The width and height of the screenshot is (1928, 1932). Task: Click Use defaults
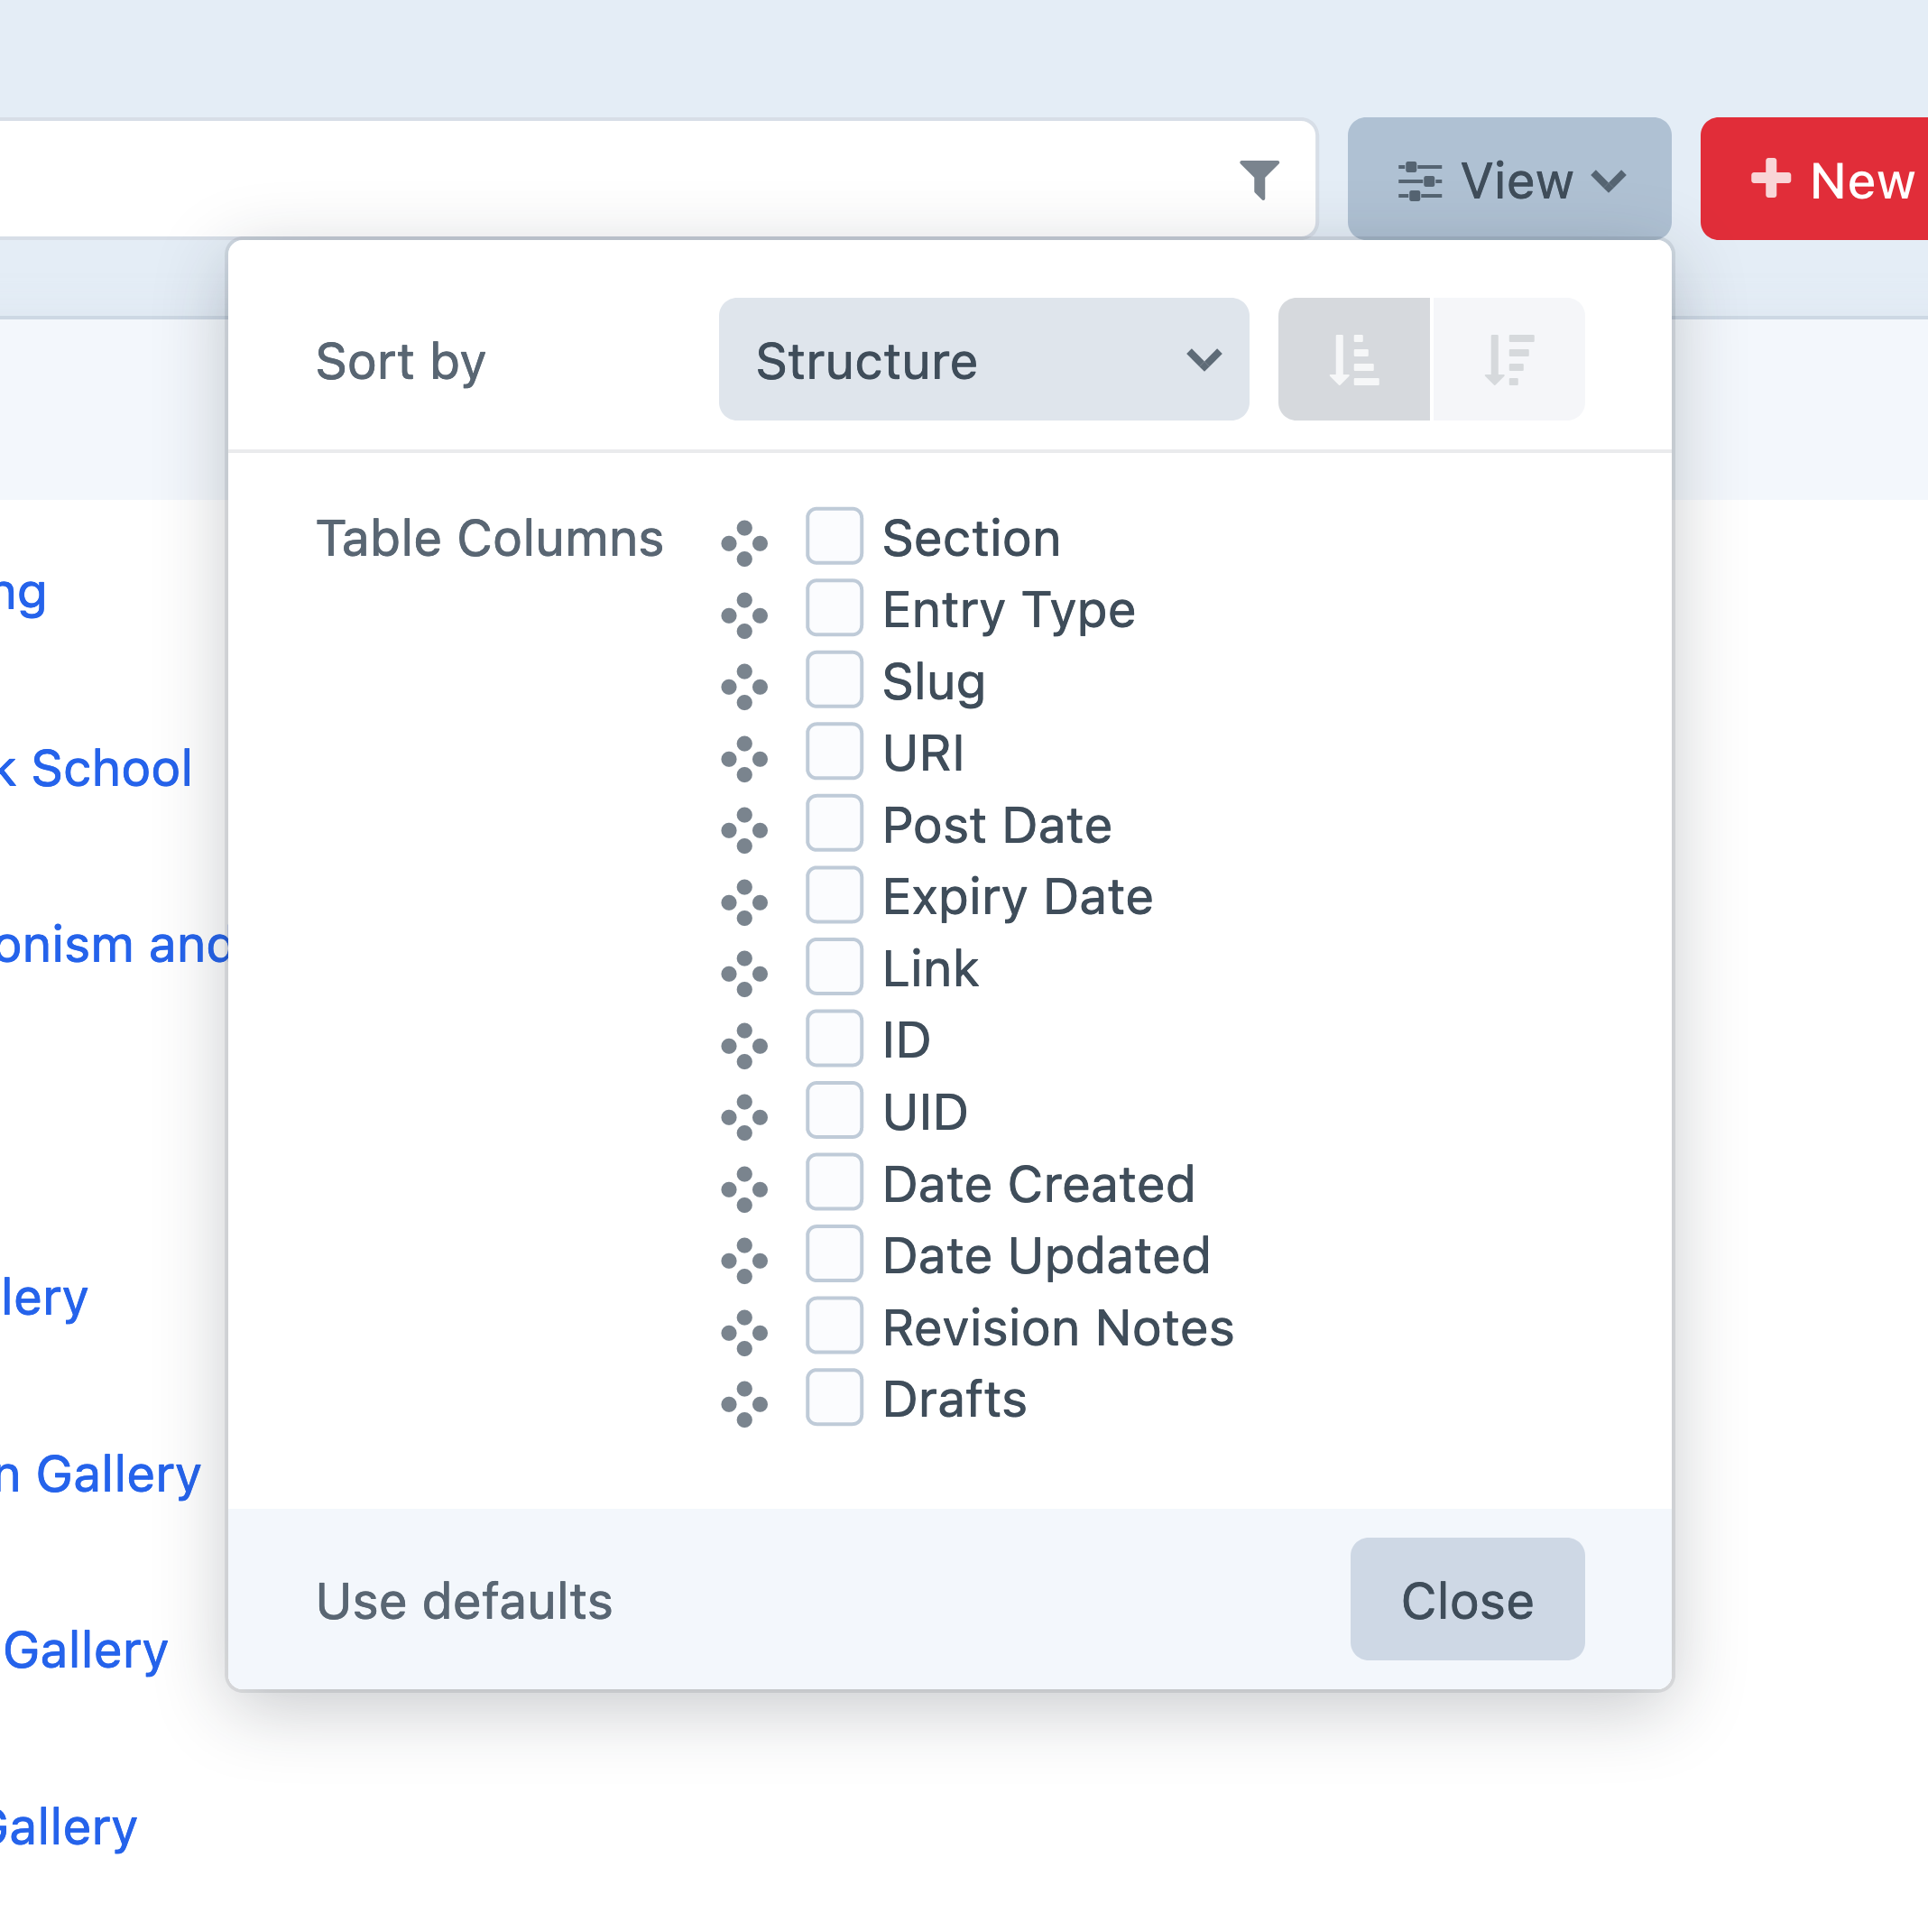pyautogui.click(x=463, y=1600)
